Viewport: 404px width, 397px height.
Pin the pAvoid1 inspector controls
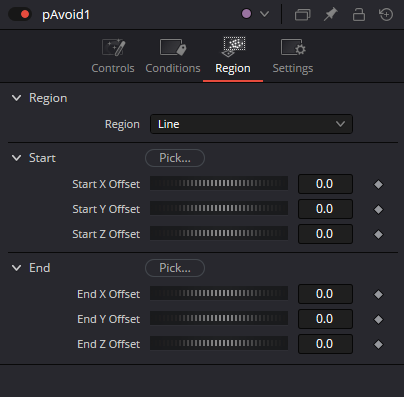(330, 14)
